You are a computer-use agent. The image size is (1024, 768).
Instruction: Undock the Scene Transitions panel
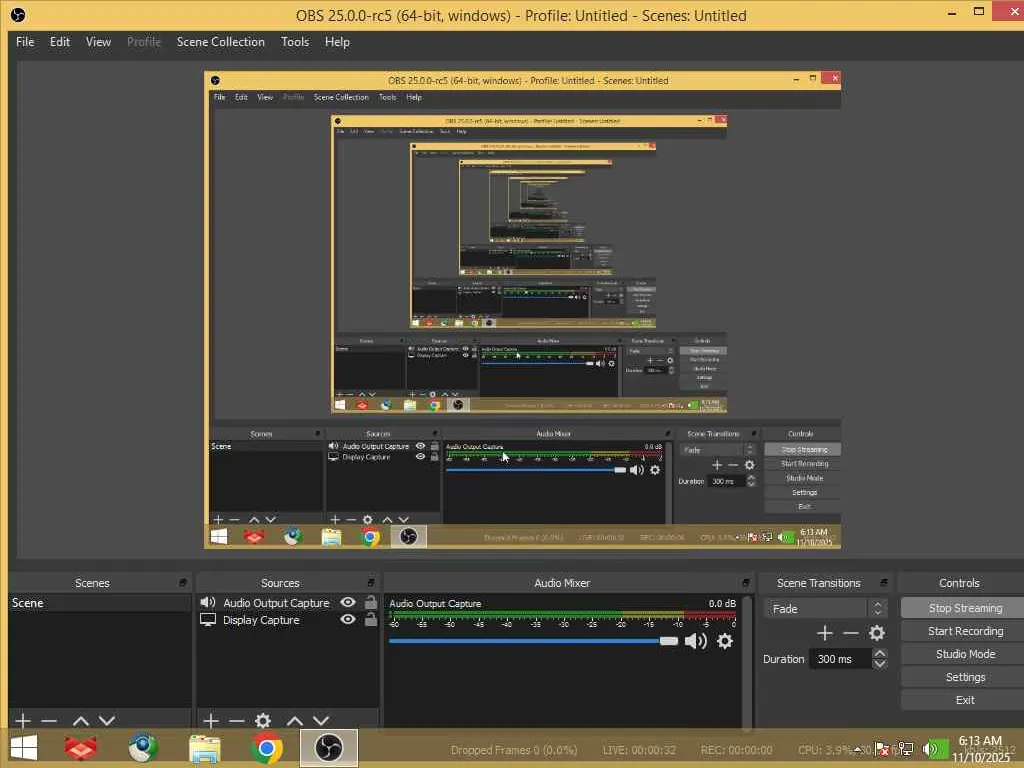point(884,583)
